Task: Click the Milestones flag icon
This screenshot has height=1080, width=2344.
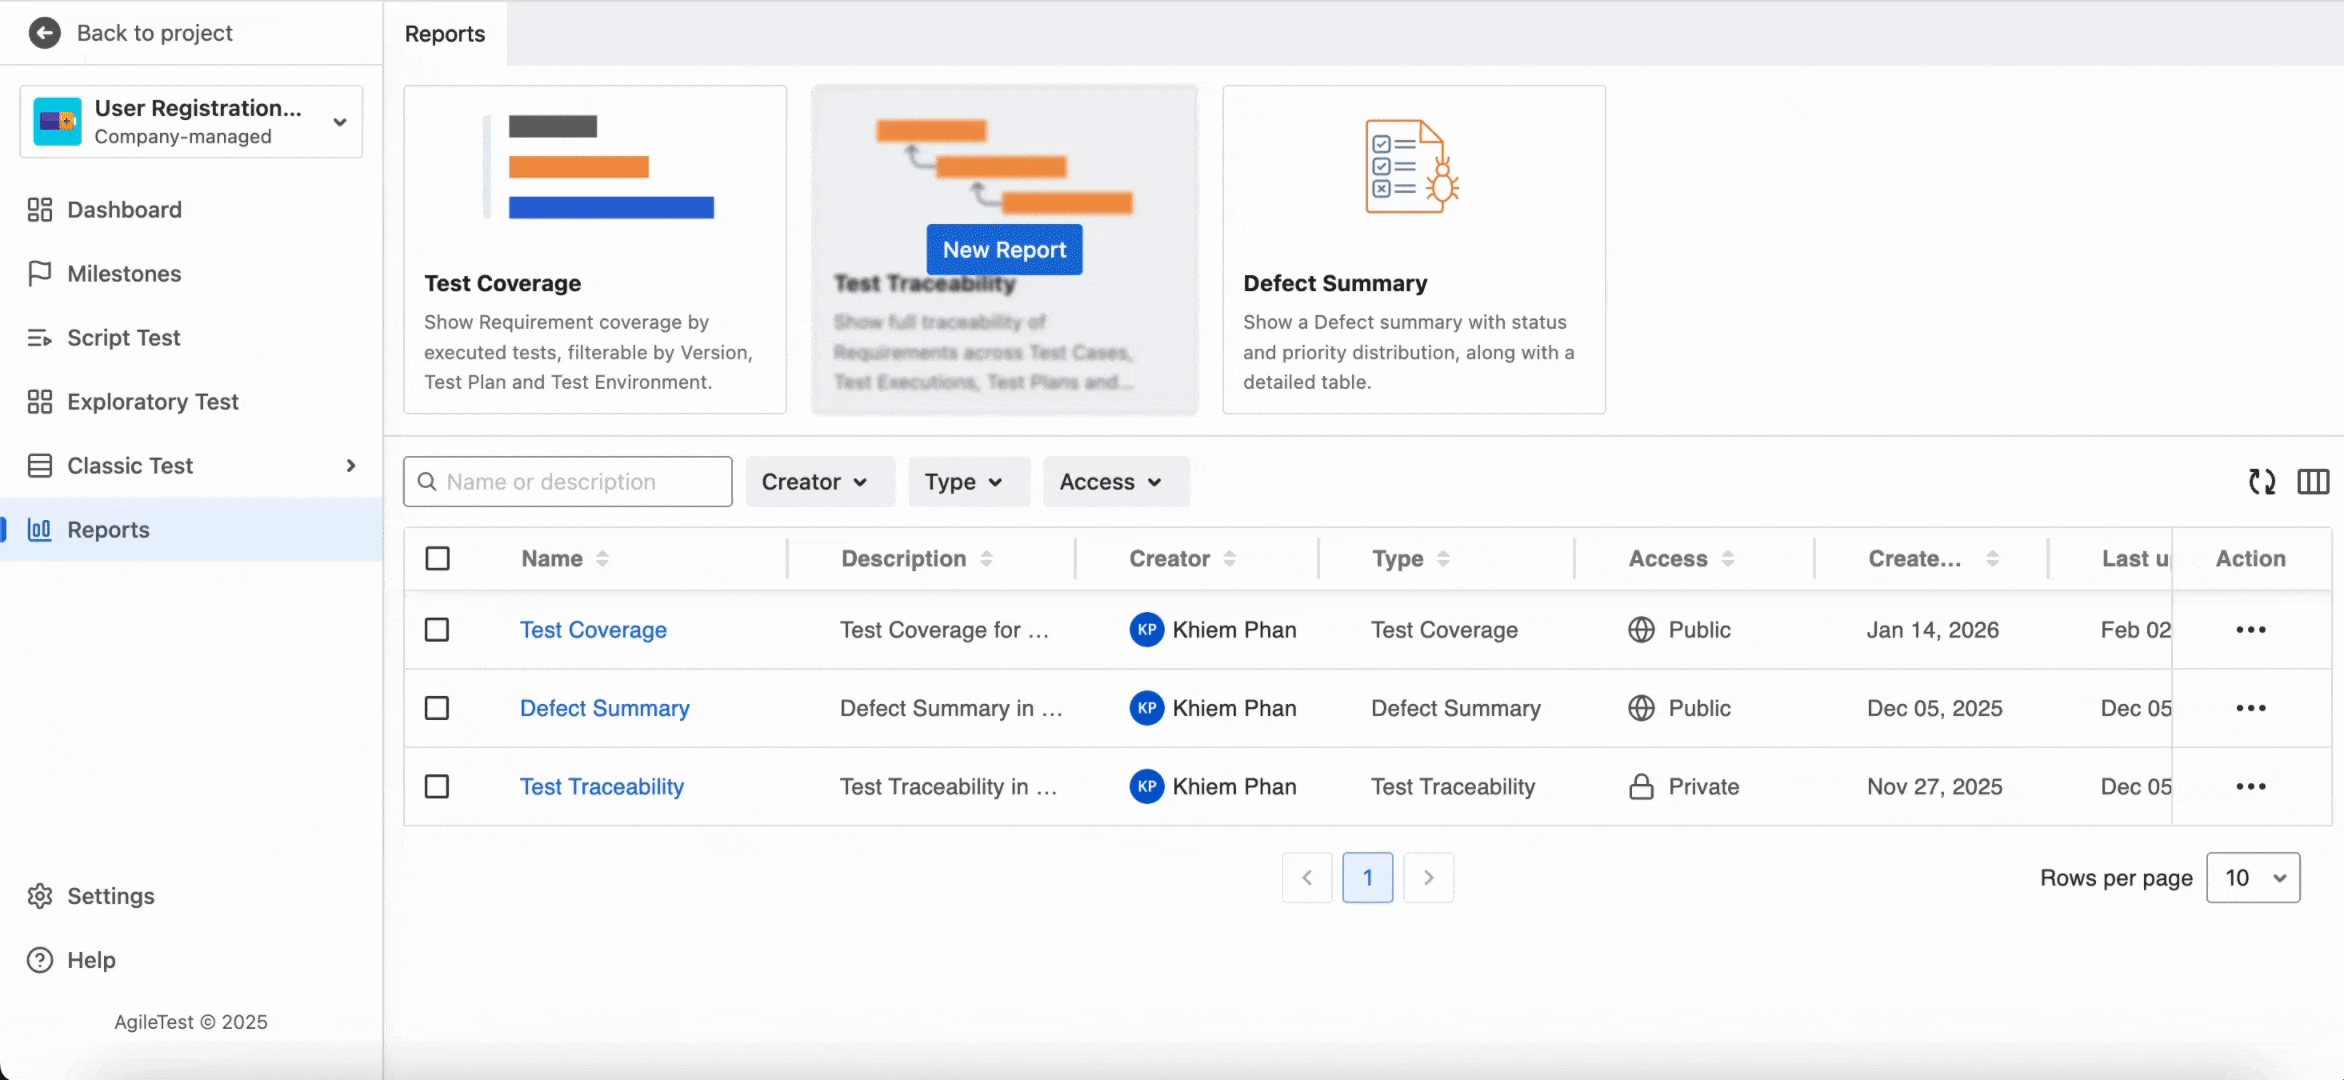Action: pyautogui.click(x=40, y=274)
